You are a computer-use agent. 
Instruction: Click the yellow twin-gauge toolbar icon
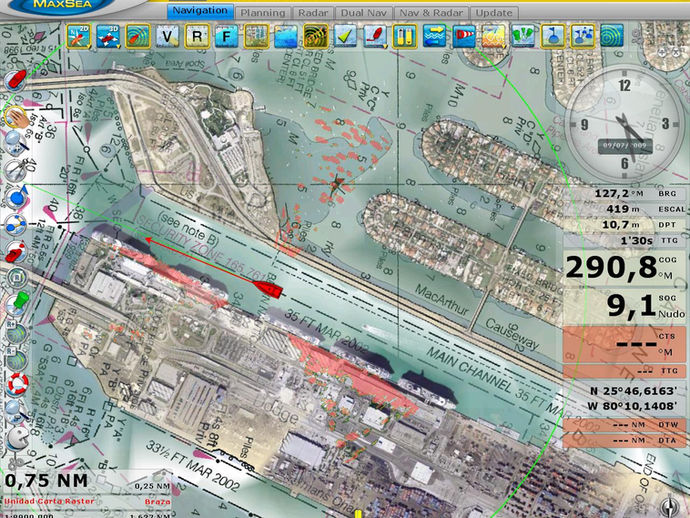click(x=404, y=36)
